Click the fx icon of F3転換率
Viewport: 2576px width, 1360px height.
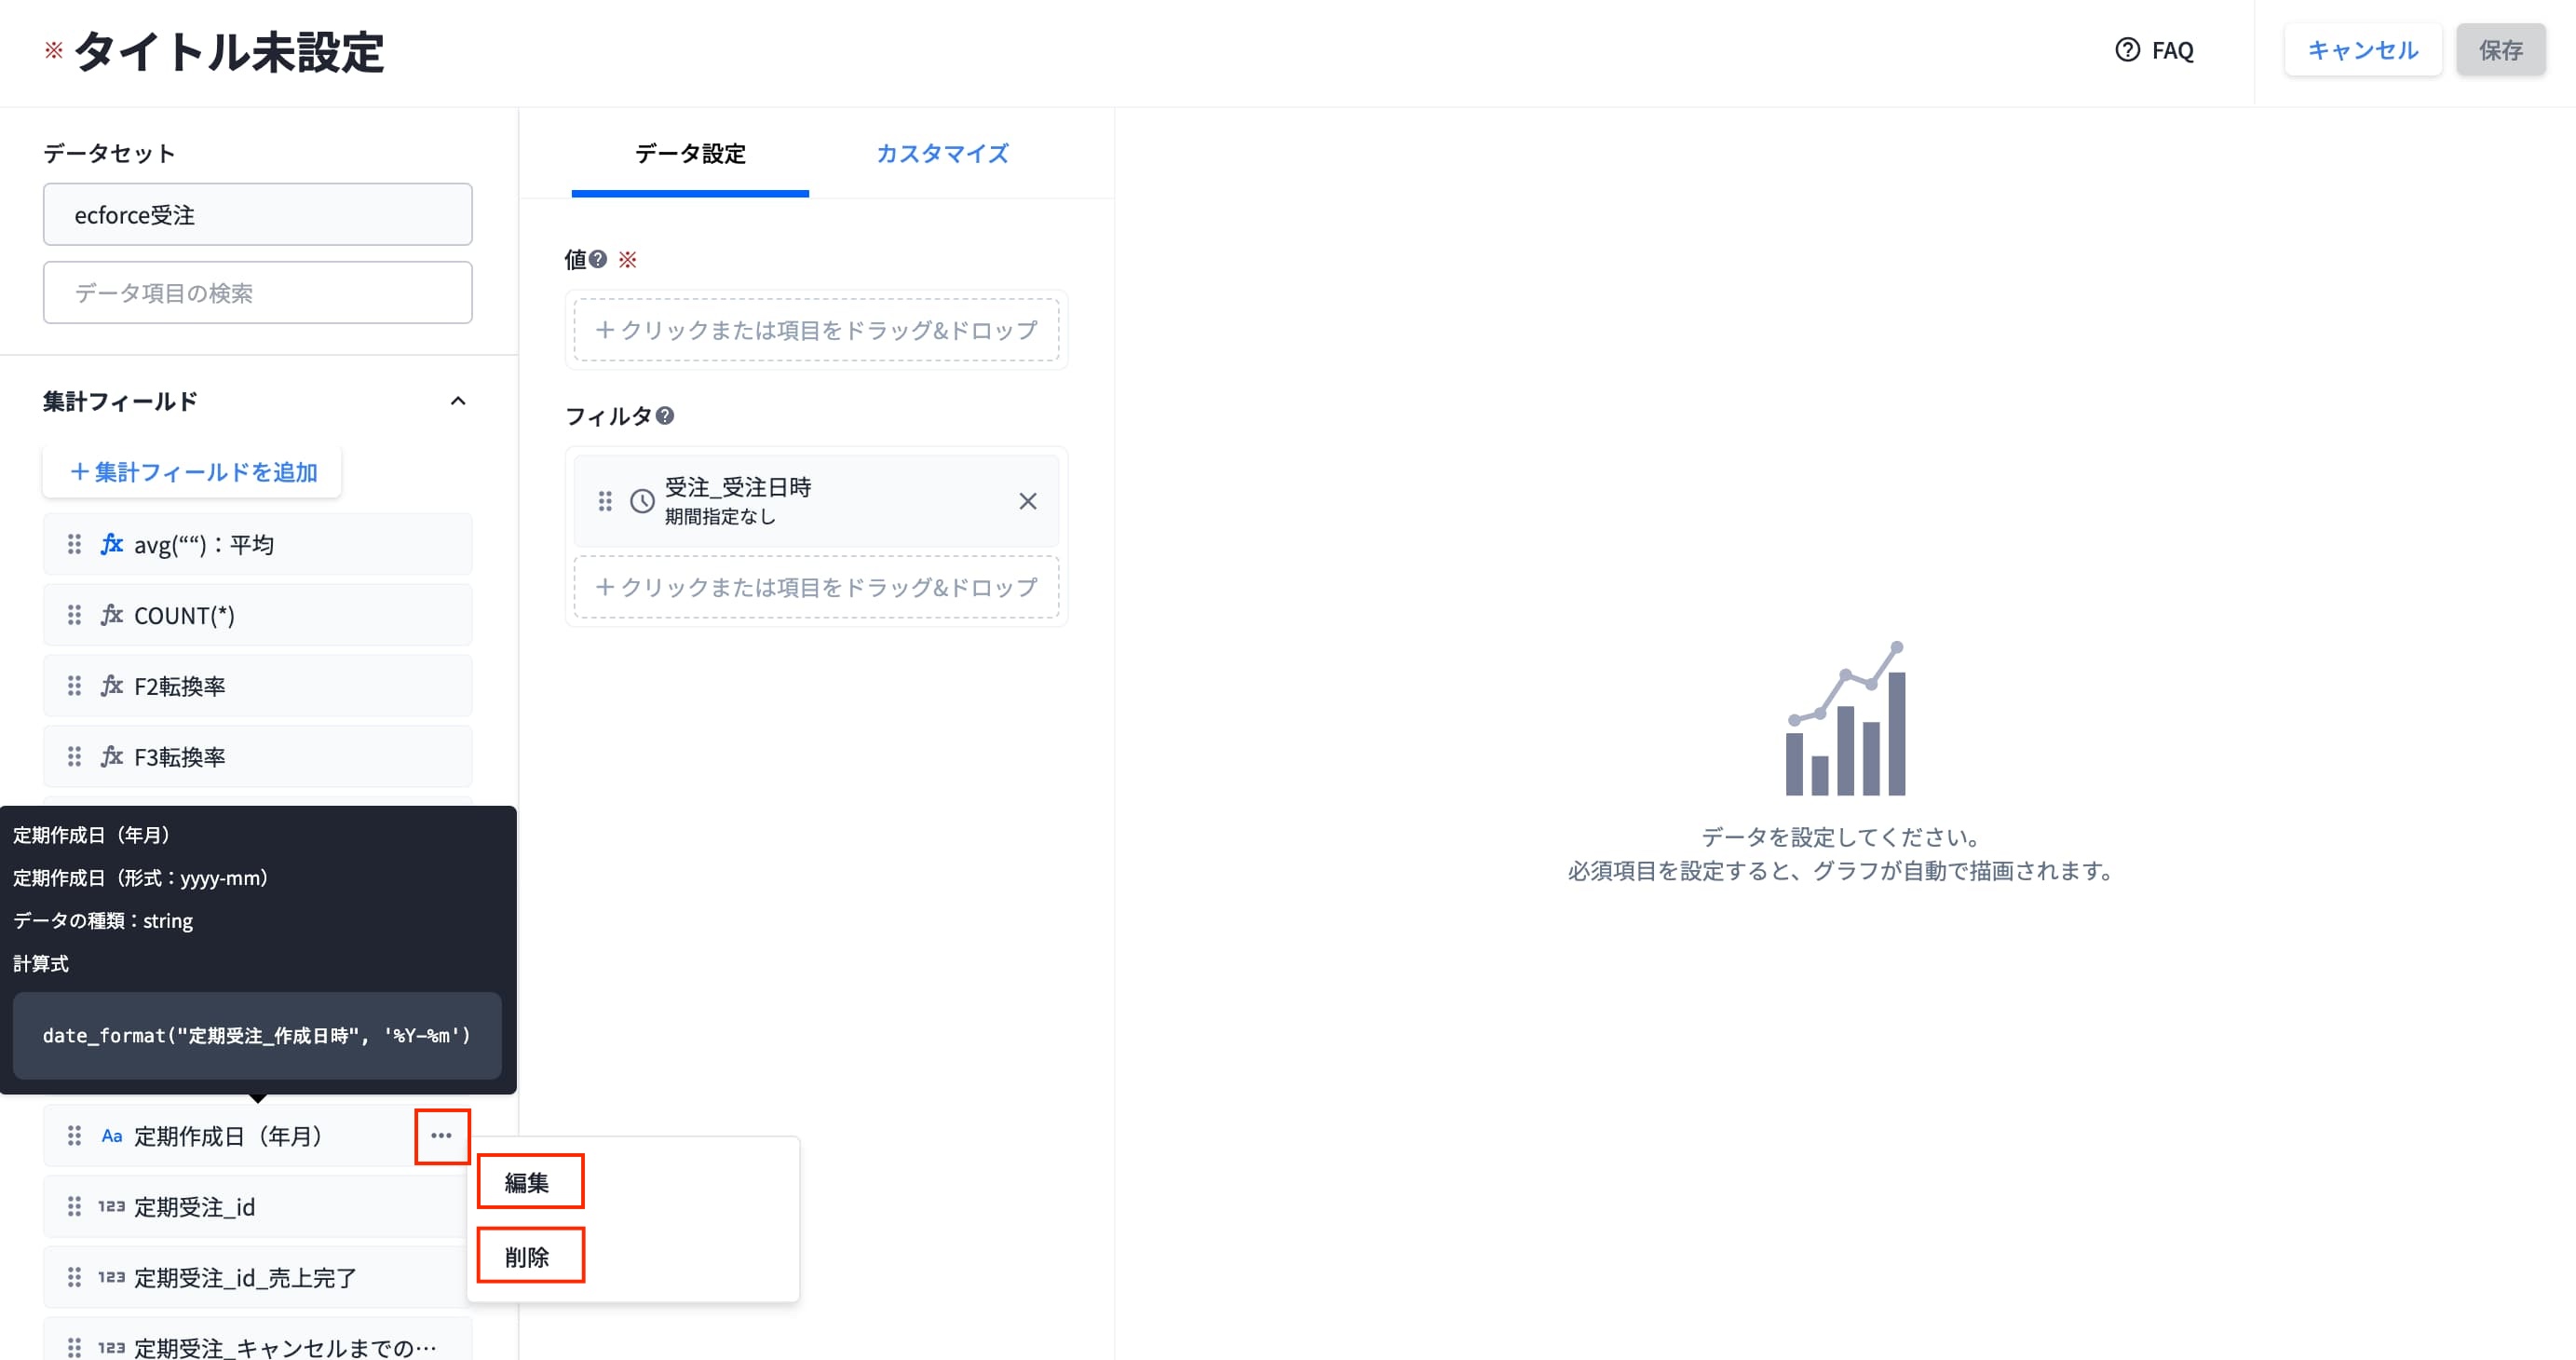point(111,757)
